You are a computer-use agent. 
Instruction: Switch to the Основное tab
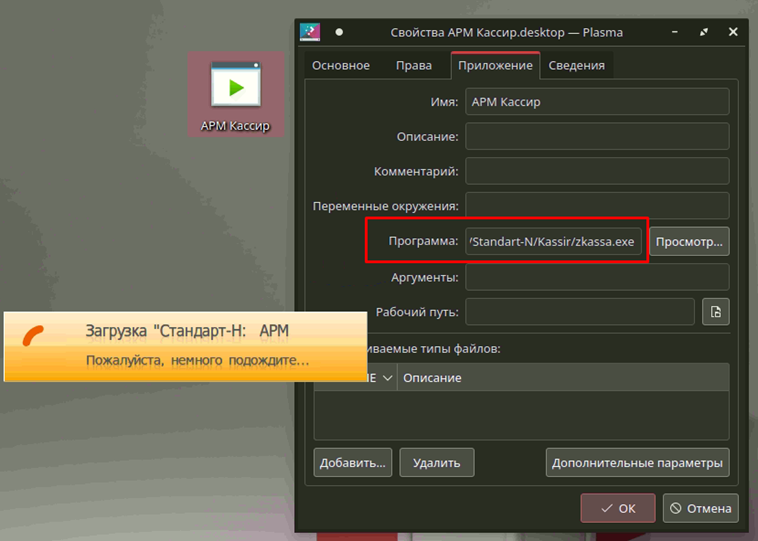341,65
